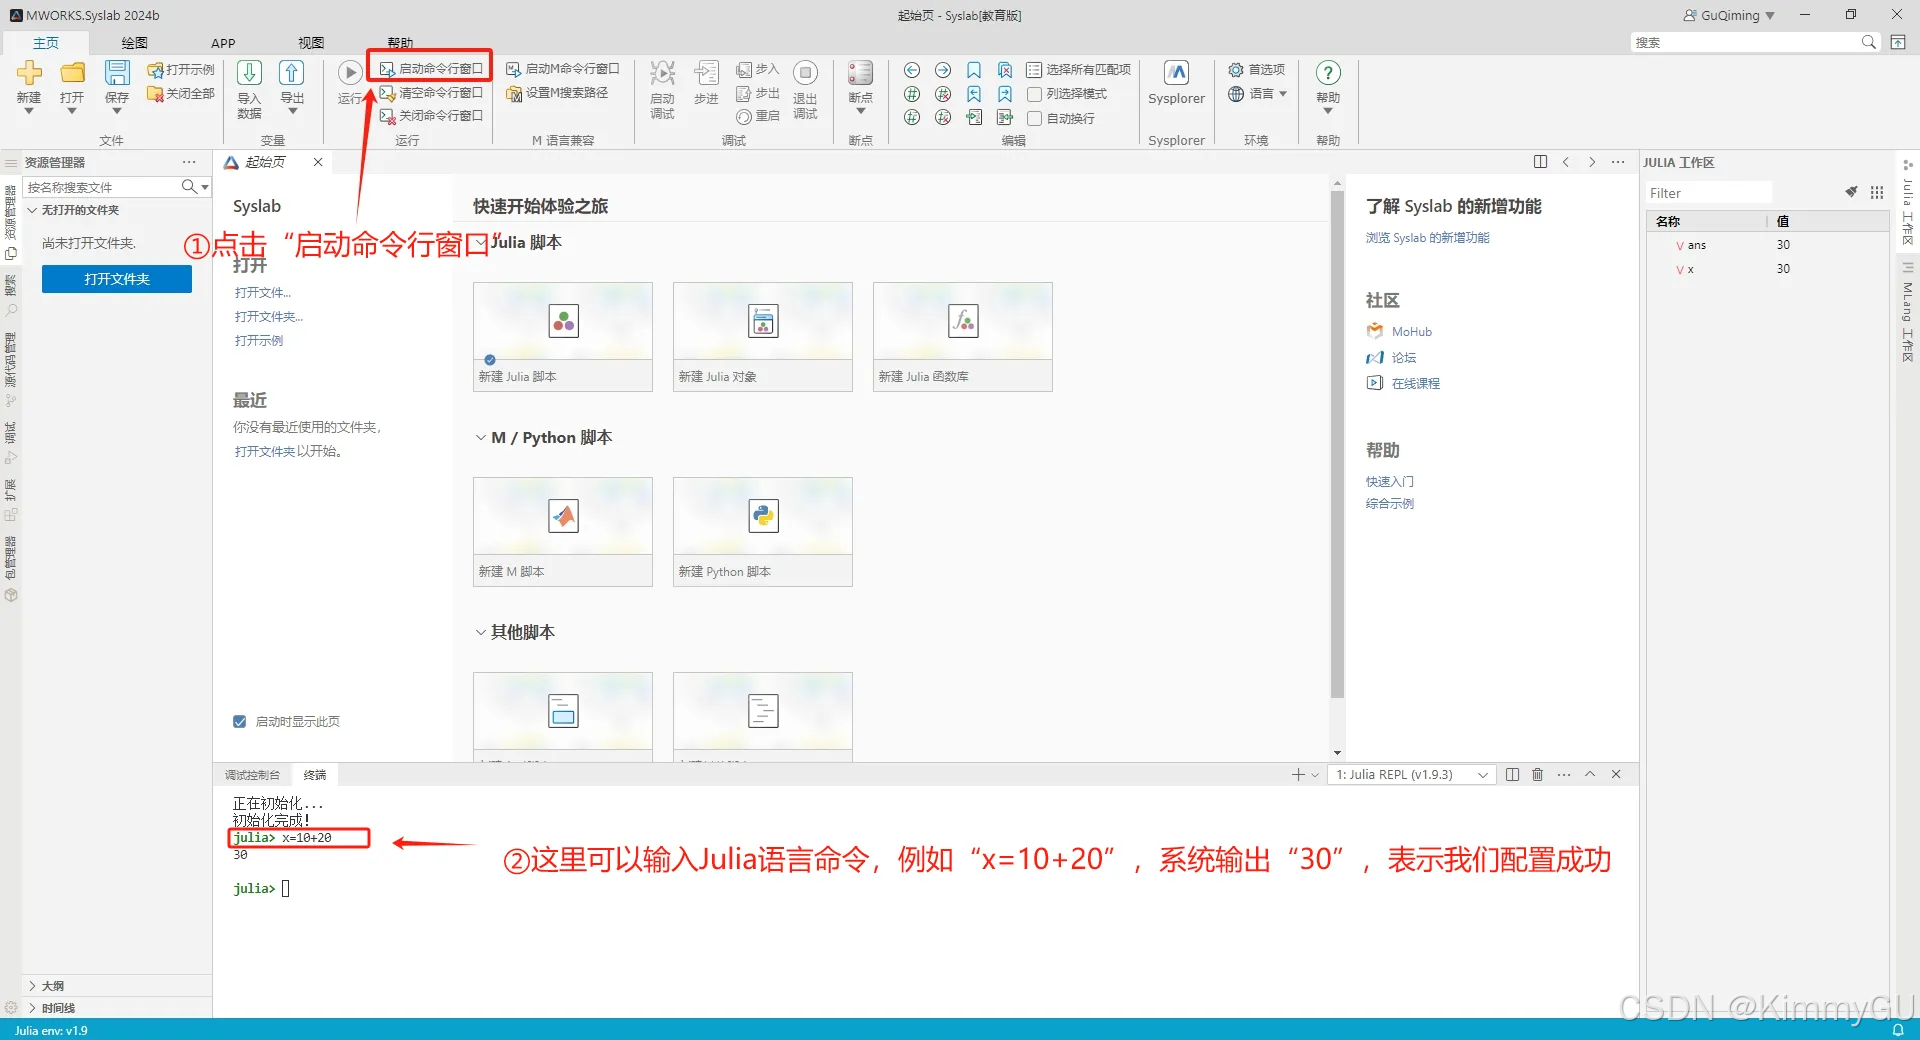Click the 在线课程 link
The width and height of the screenshot is (1920, 1040).
coord(1415,384)
